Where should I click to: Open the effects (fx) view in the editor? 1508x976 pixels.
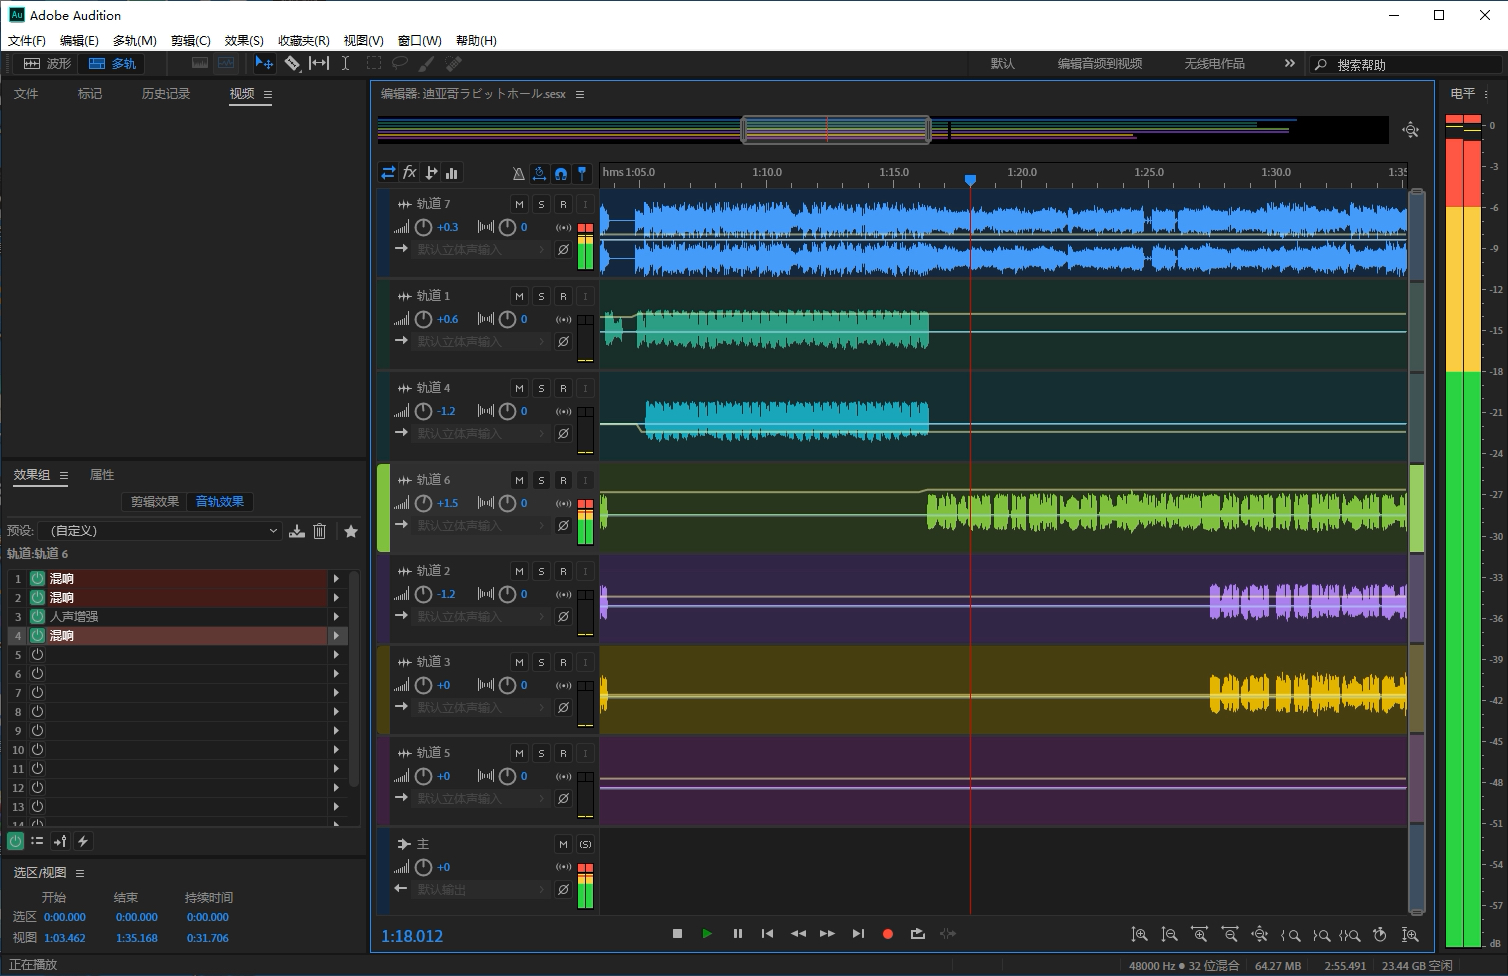[409, 173]
